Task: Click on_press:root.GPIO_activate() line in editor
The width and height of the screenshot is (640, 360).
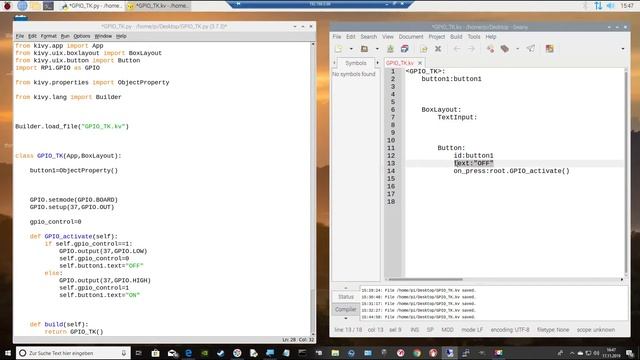Action: tap(511, 171)
